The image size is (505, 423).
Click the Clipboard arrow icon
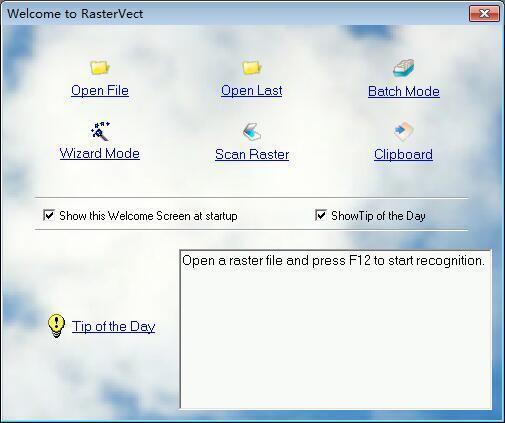pos(404,131)
